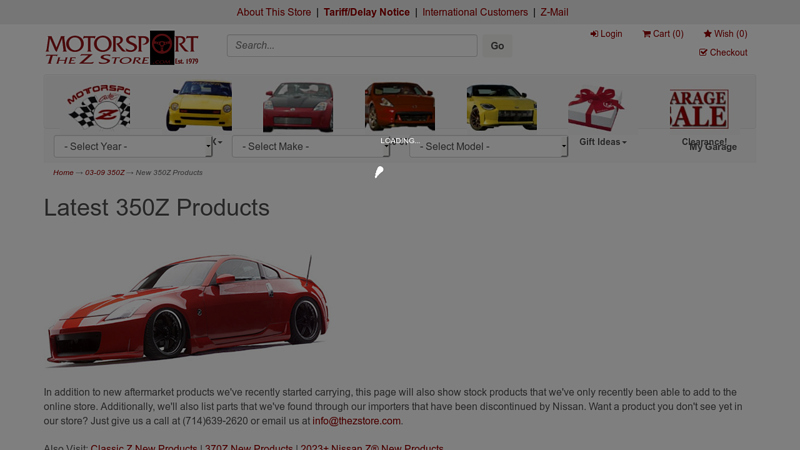This screenshot has height=450, width=800.
Task: Select the red 370Z car icon
Action: (399, 106)
